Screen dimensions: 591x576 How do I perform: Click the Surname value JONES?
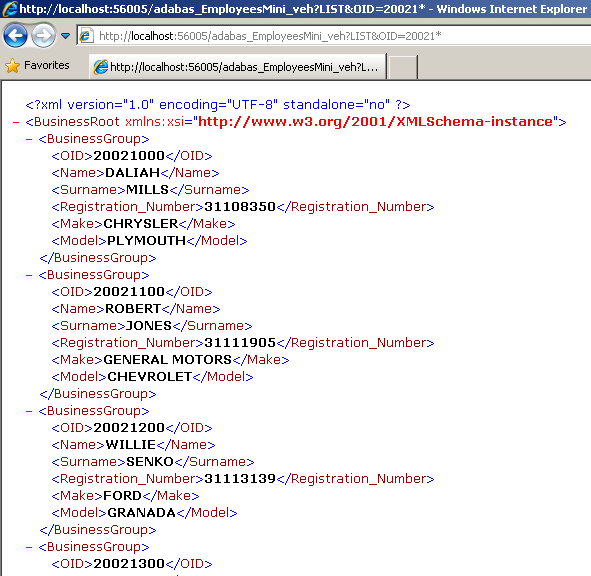point(149,326)
